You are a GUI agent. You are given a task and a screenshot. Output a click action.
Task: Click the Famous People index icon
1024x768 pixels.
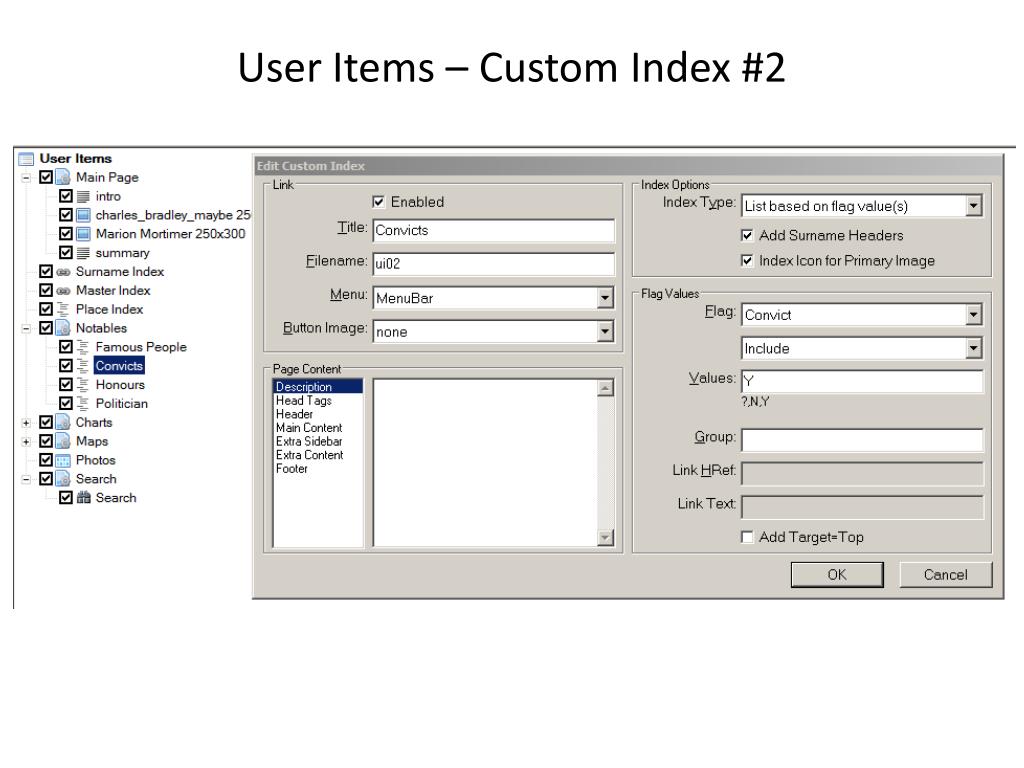(x=83, y=347)
